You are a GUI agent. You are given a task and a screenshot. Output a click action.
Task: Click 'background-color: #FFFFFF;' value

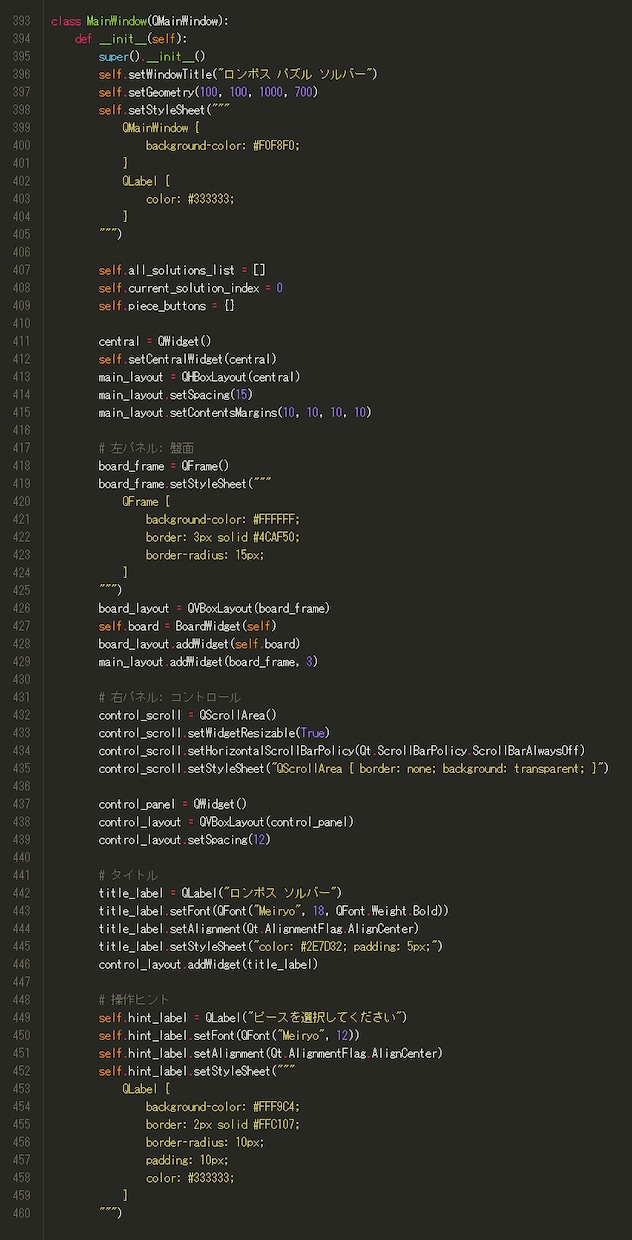[x=223, y=519]
